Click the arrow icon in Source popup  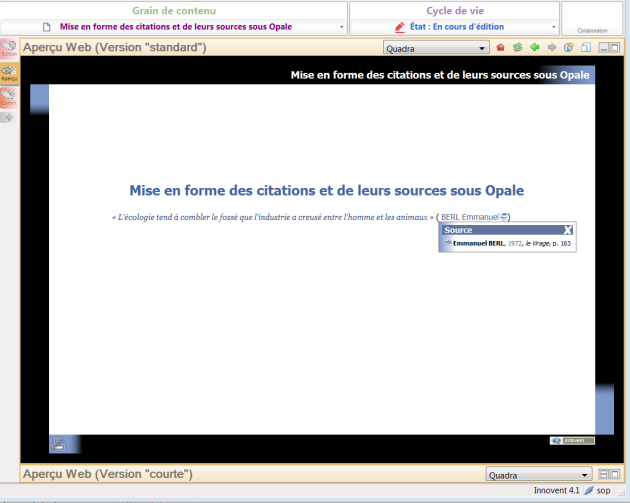448,243
